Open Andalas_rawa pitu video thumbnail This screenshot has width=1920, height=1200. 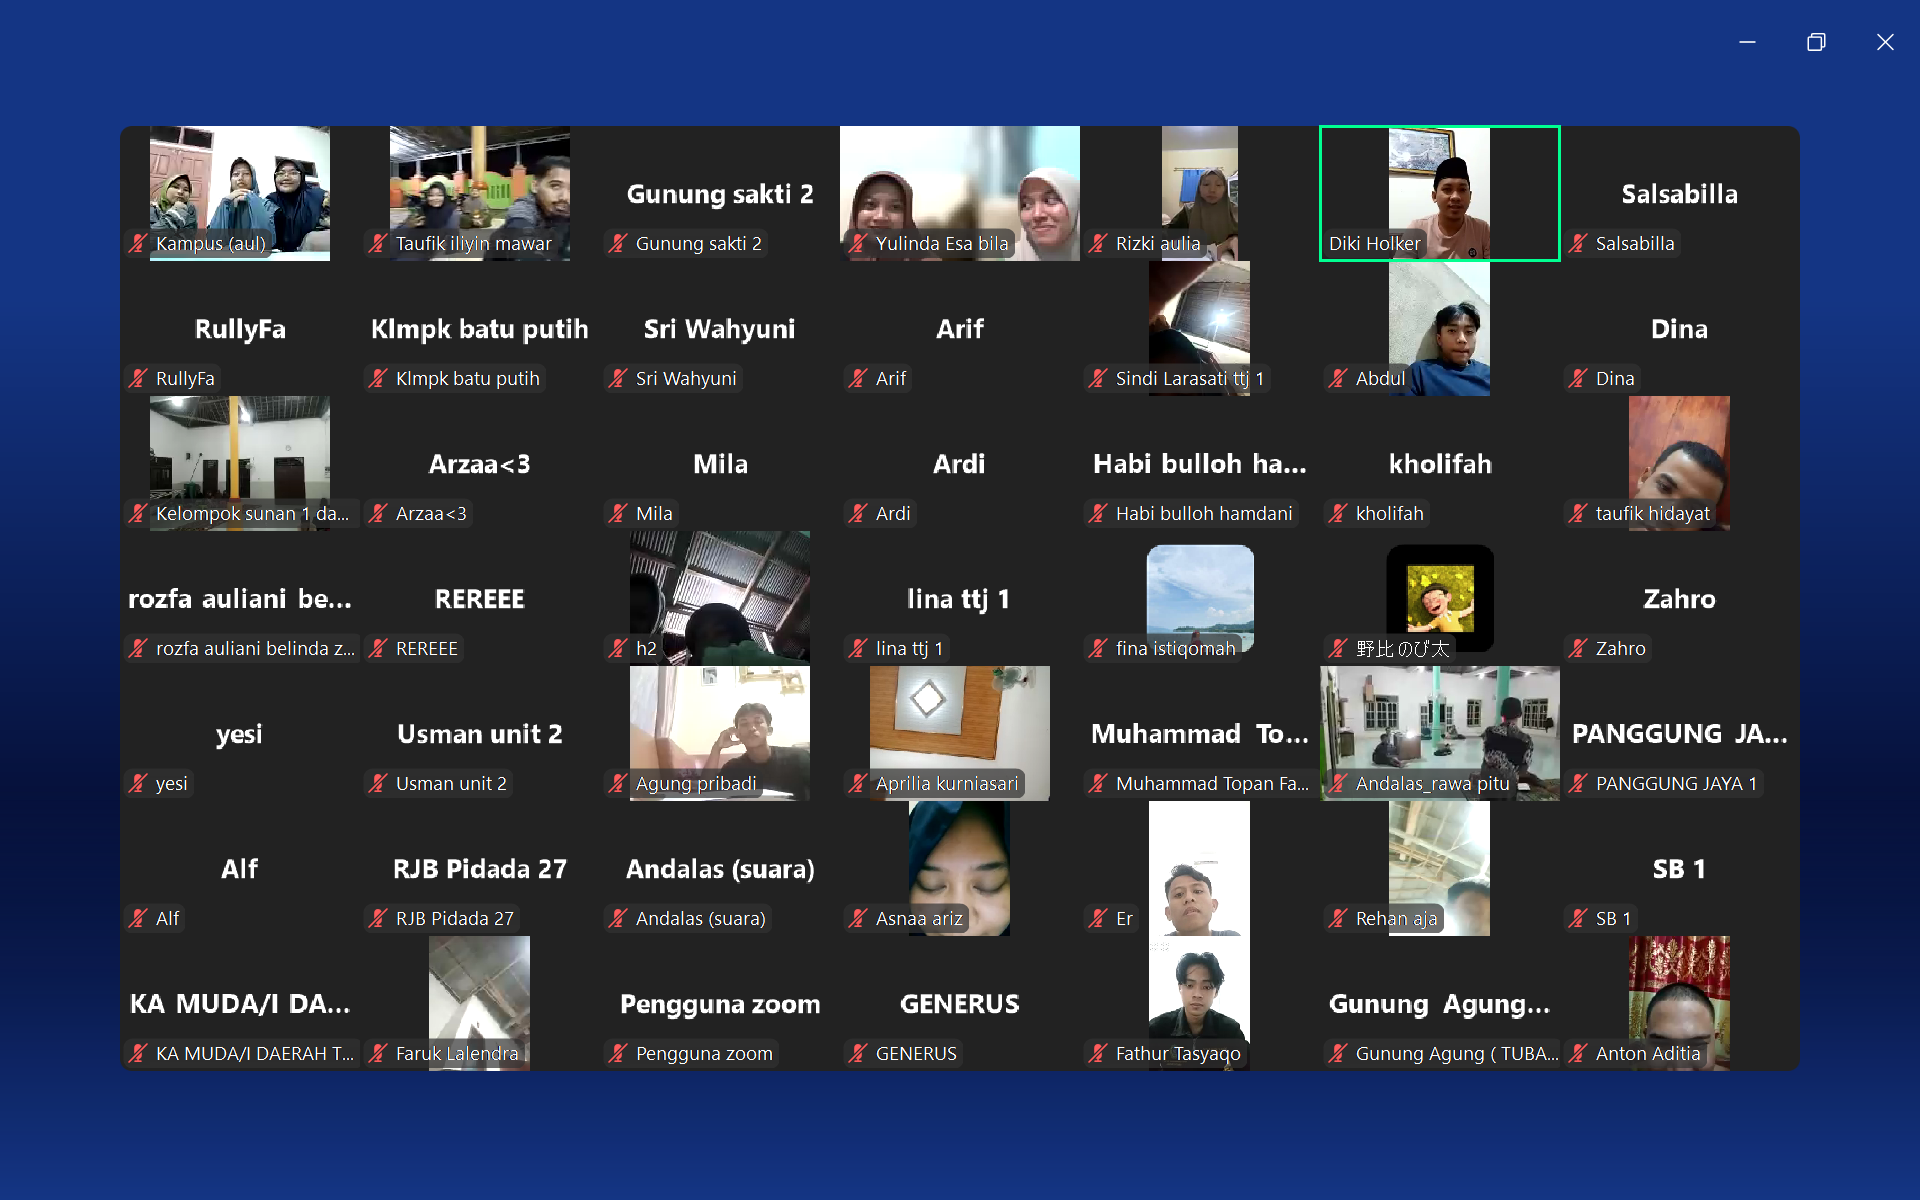[x=1439, y=725]
